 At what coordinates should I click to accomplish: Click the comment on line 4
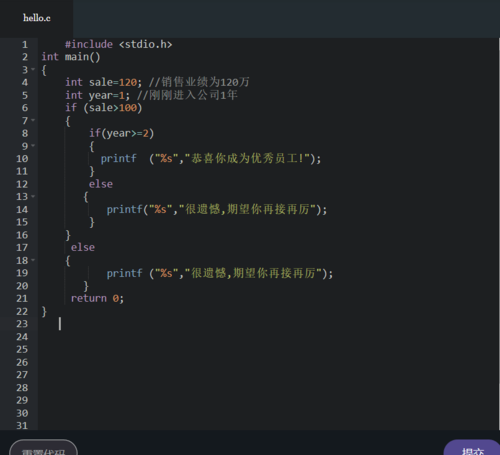(199, 82)
